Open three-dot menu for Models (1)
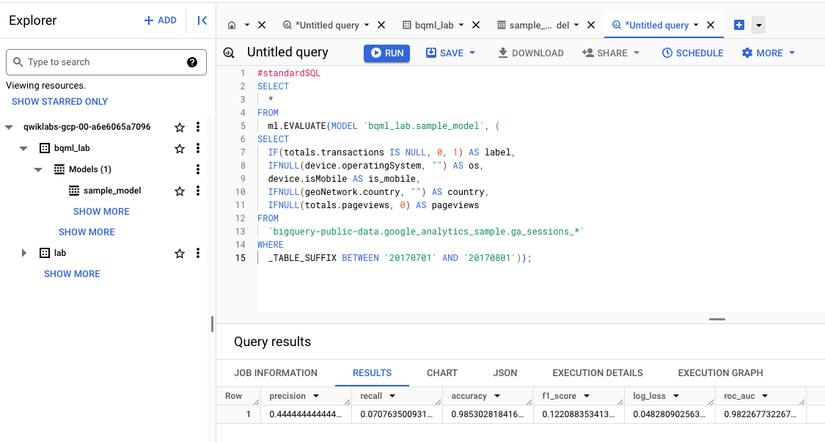The width and height of the screenshot is (825, 442). (x=198, y=169)
